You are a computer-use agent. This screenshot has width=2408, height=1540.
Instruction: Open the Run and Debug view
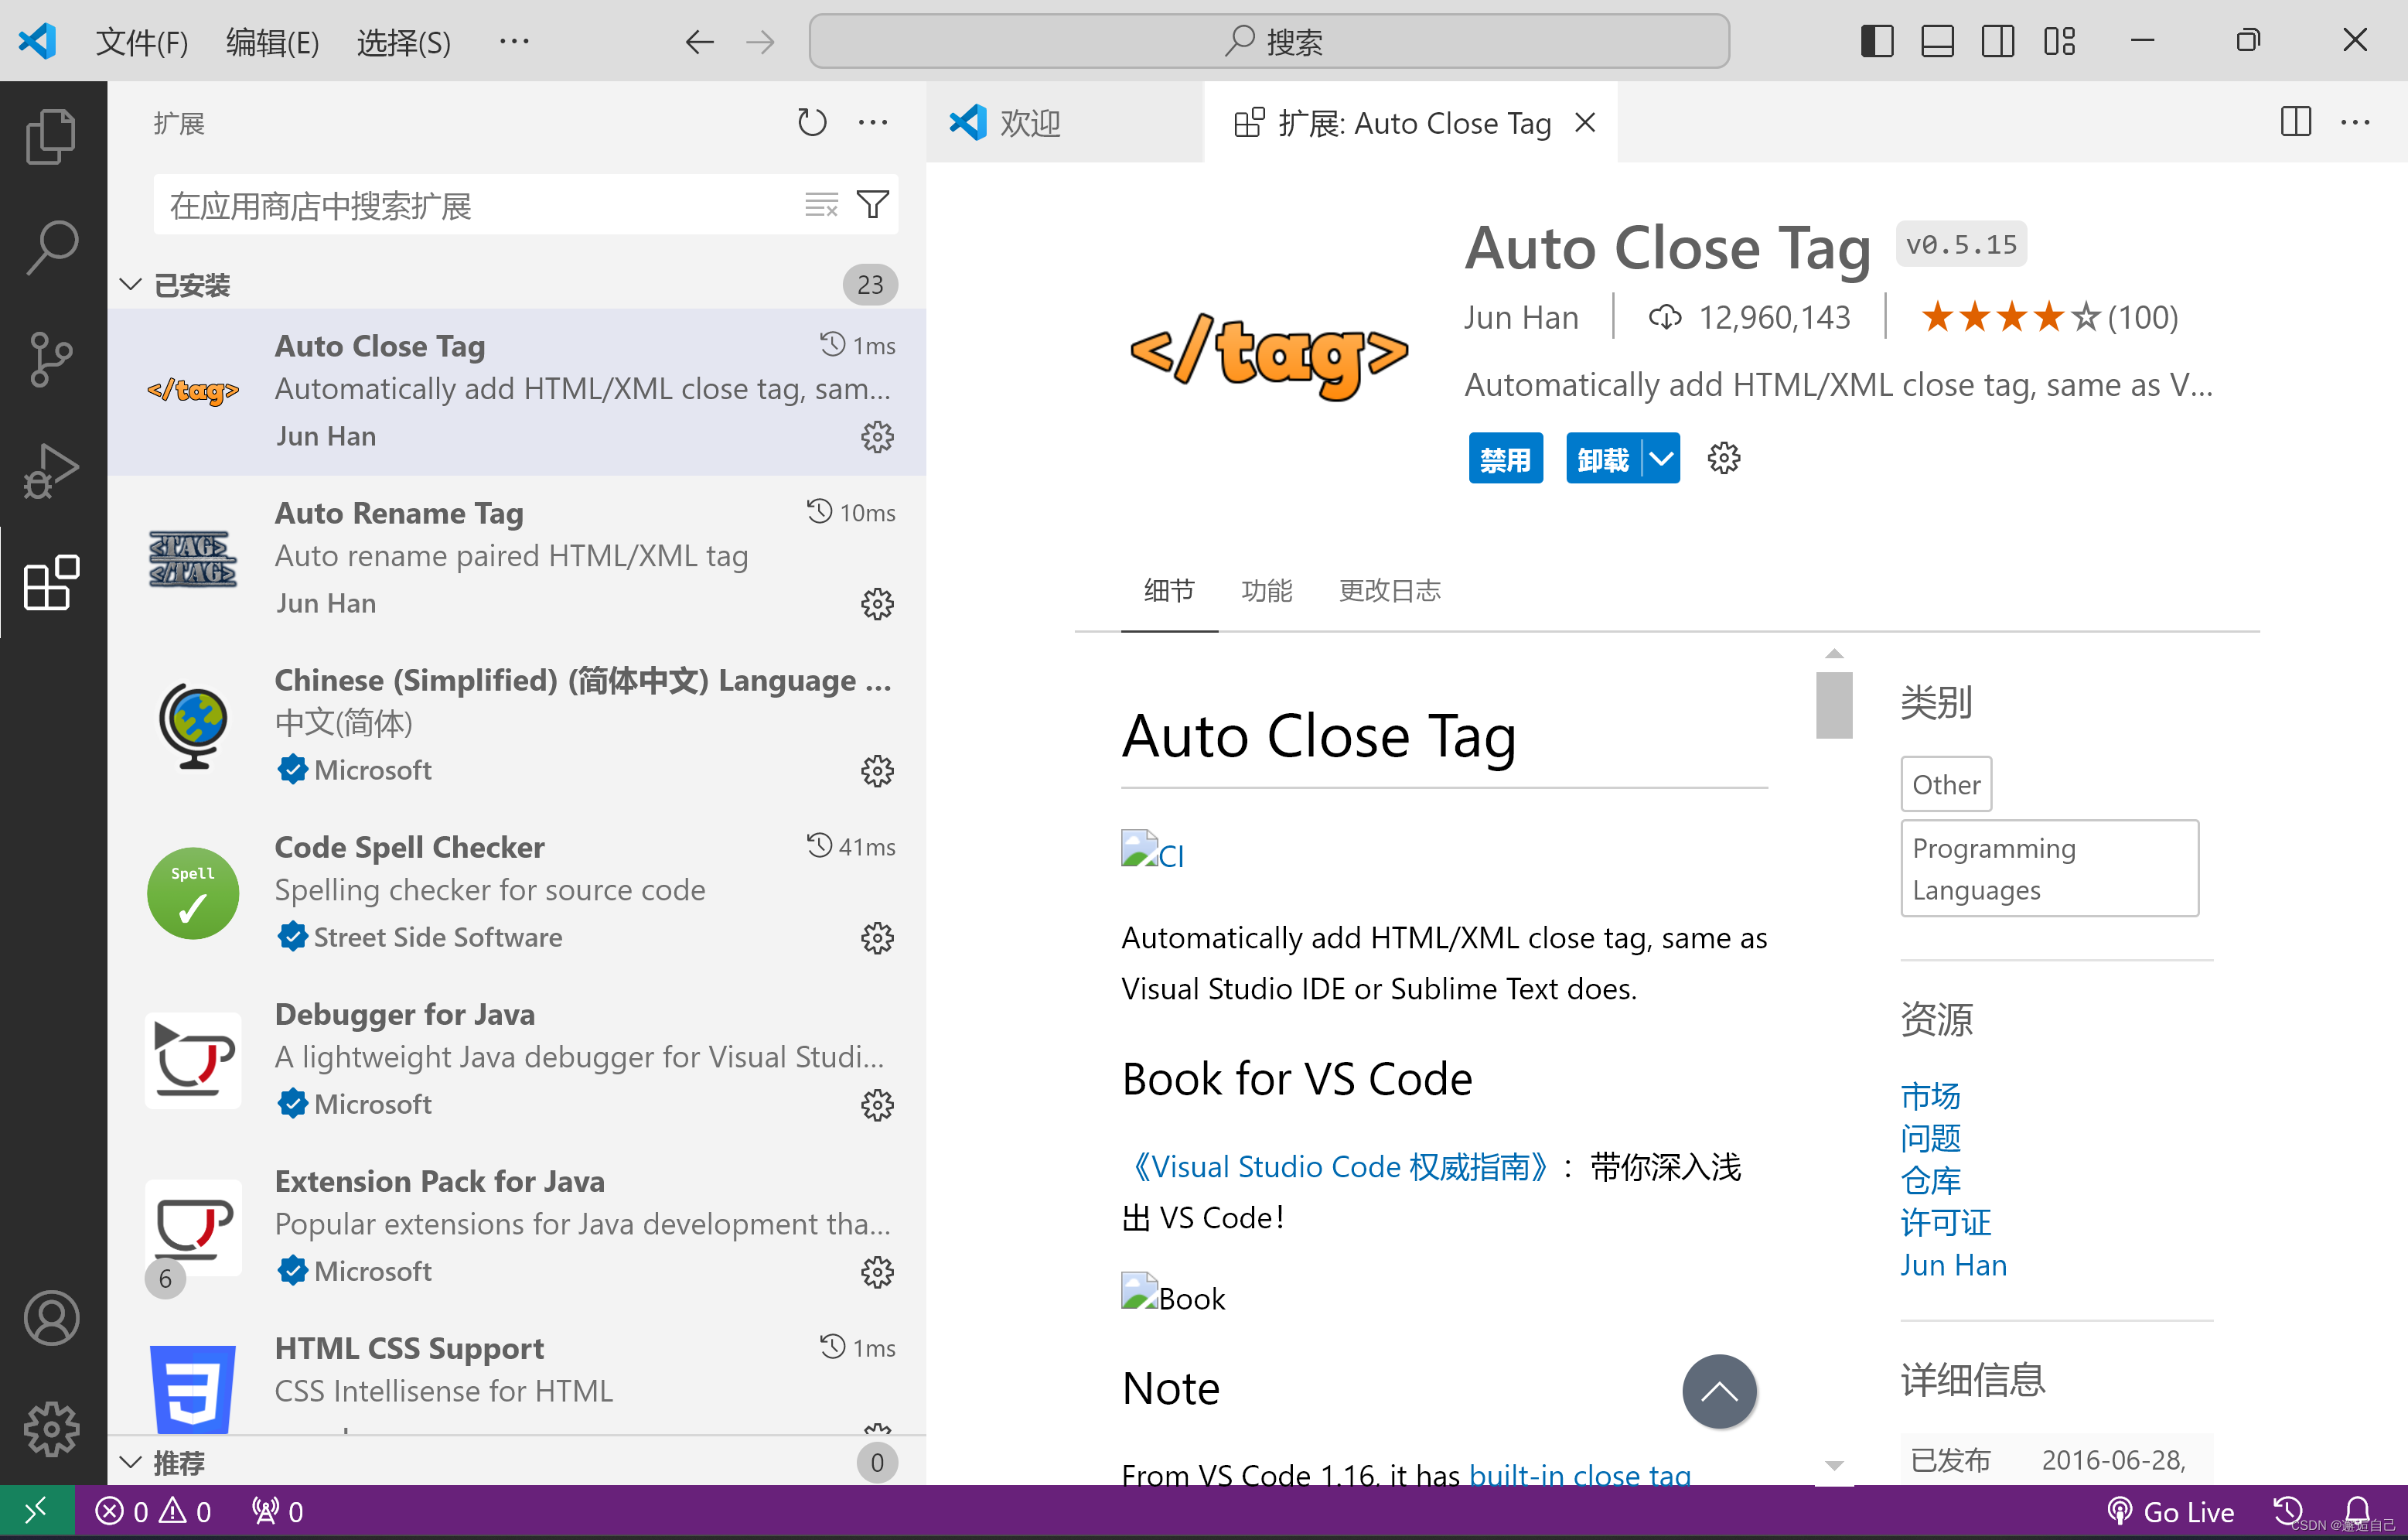click(x=51, y=470)
